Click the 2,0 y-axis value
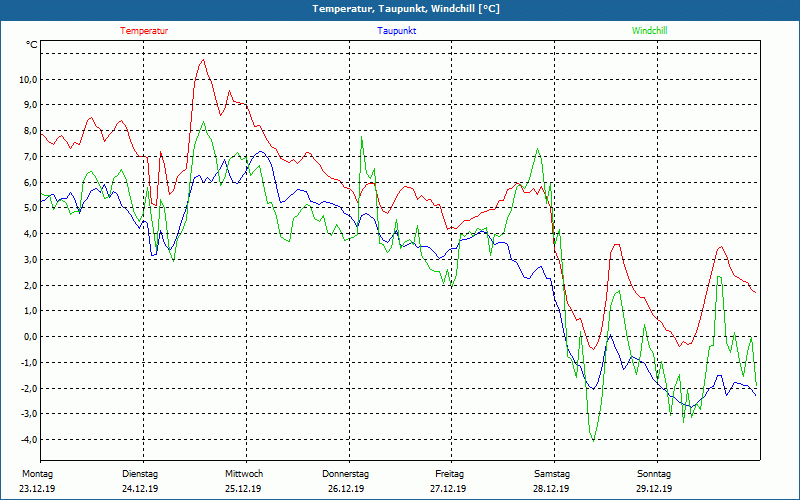Viewport: 800px width, 500px height. click(x=30, y=285)
